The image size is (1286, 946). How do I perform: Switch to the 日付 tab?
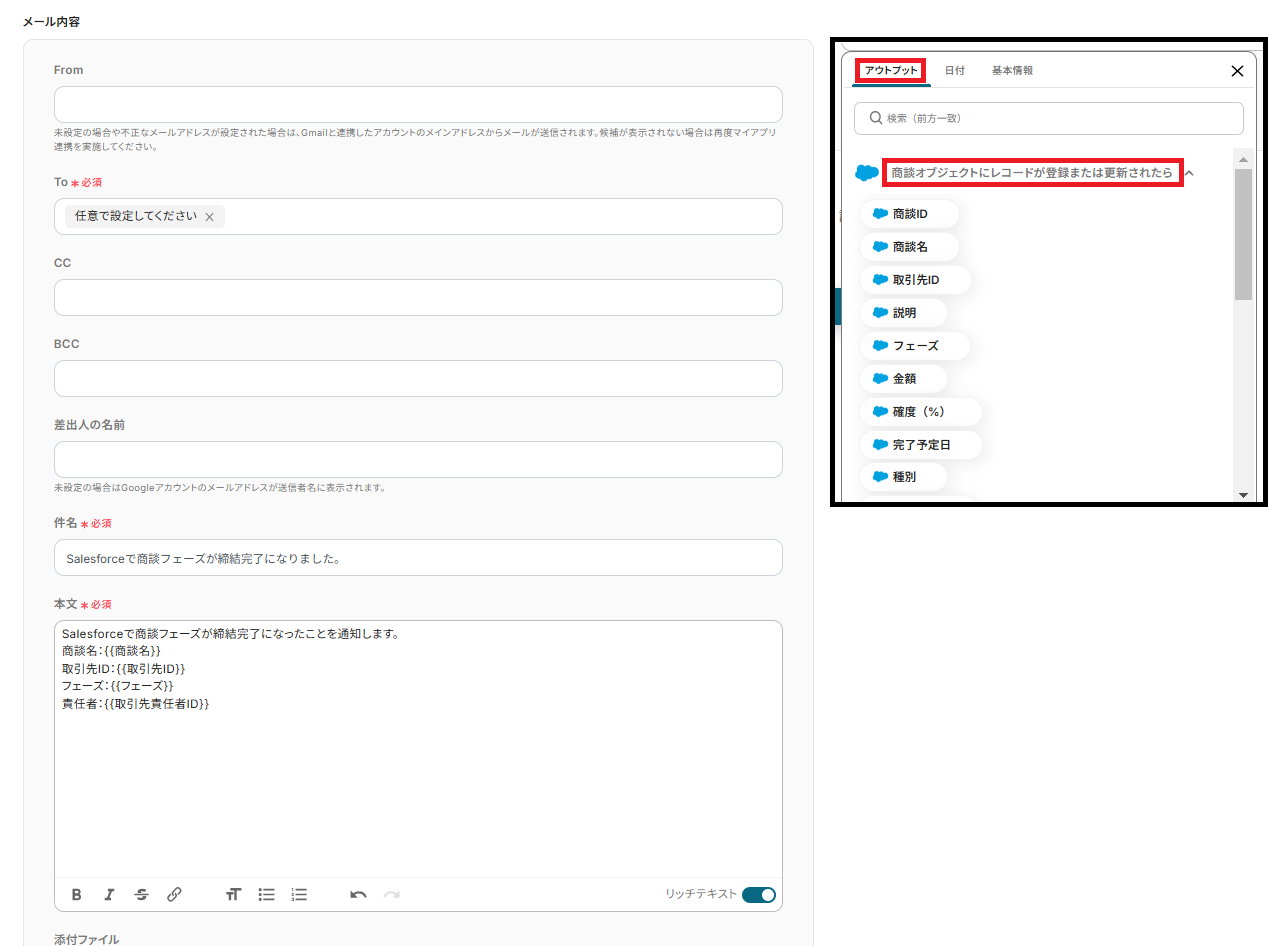coord(955,71)
